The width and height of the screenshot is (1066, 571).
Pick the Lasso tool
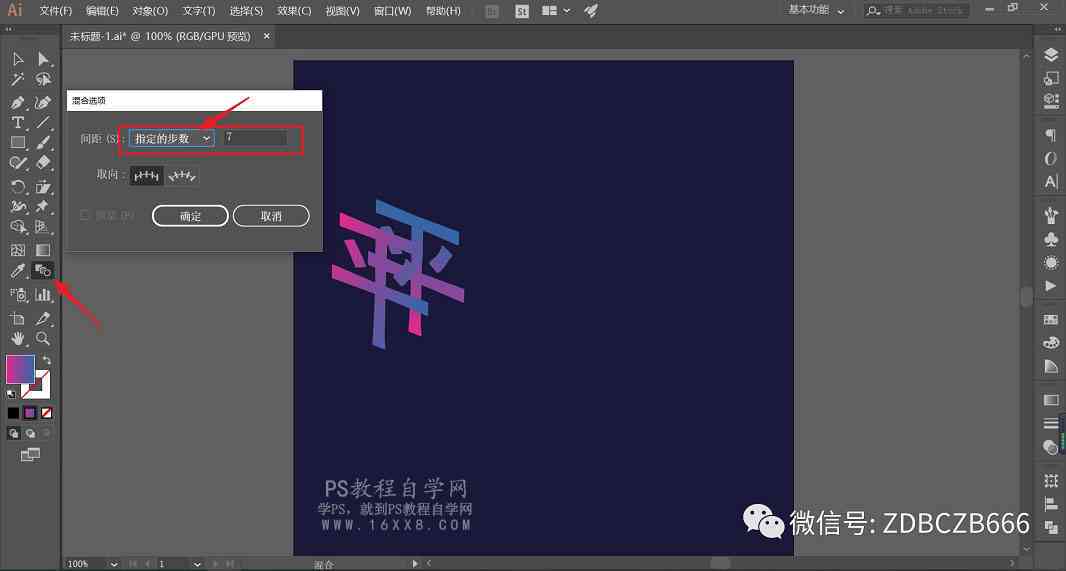[x=43, y=80]
